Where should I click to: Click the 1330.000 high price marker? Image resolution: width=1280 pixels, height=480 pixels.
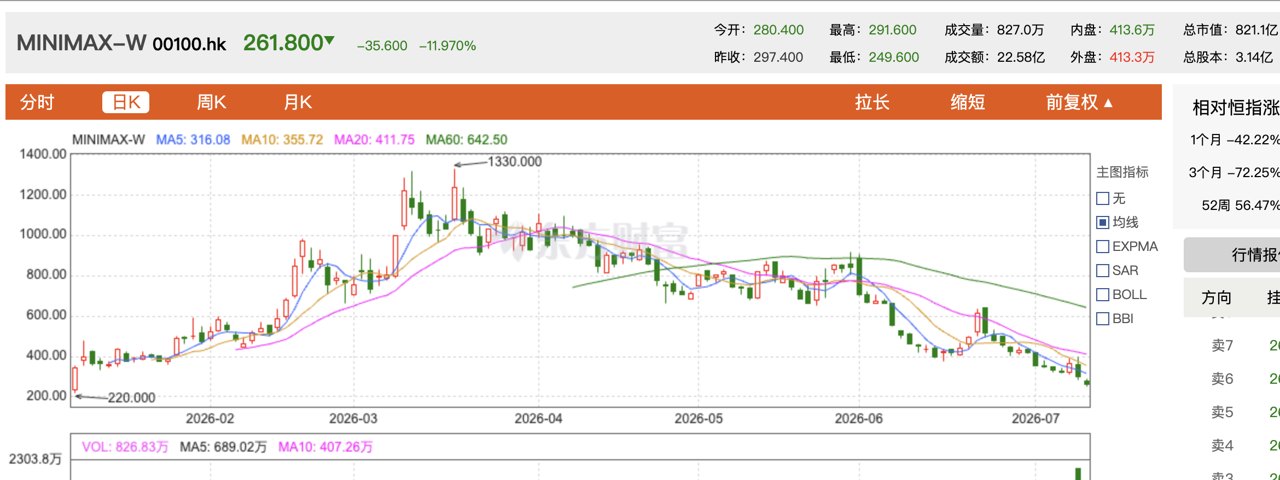[x=514, y=162]
